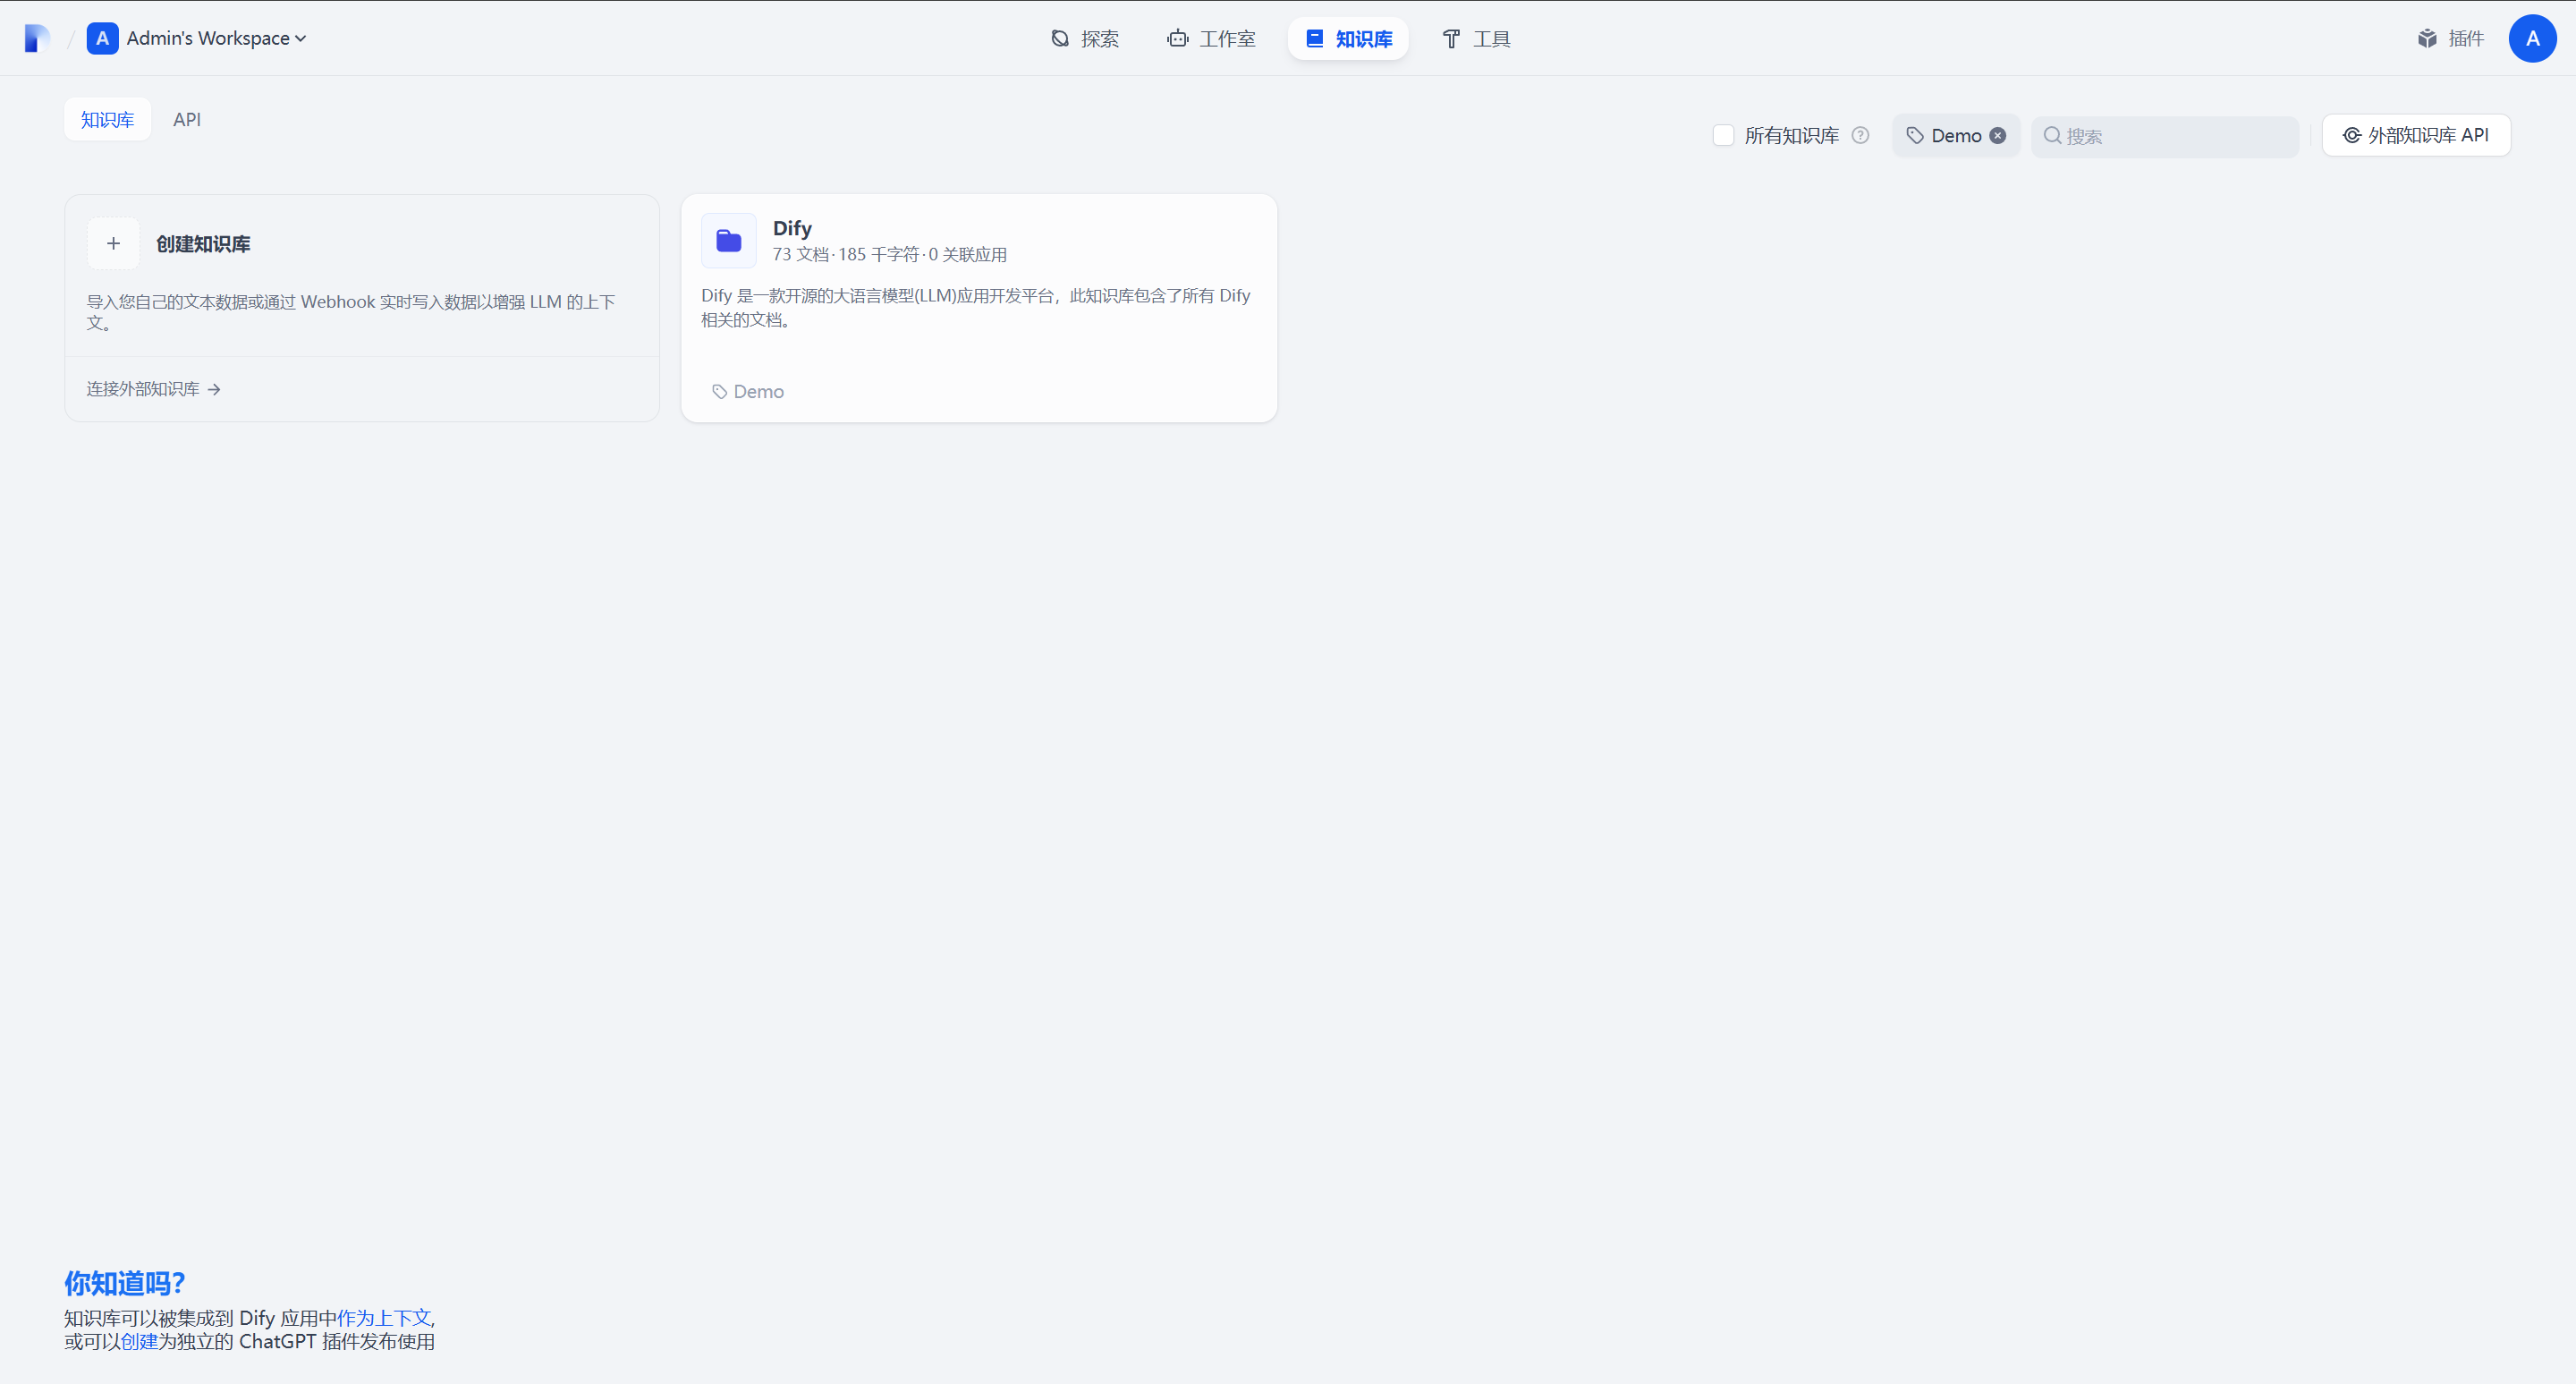Click the Dify card description text
The width and height of the screenshot is (2576, 1384).
[976, 307]
